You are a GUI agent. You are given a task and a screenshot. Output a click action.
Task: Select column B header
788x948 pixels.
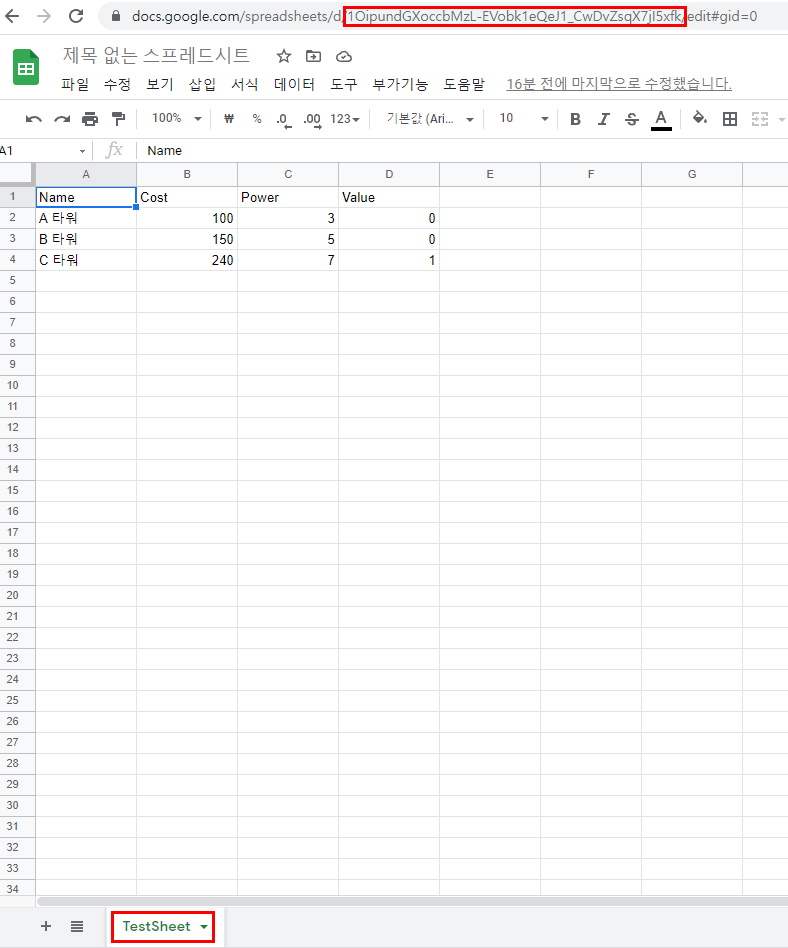pyautogui.click(x=187, y=174)
